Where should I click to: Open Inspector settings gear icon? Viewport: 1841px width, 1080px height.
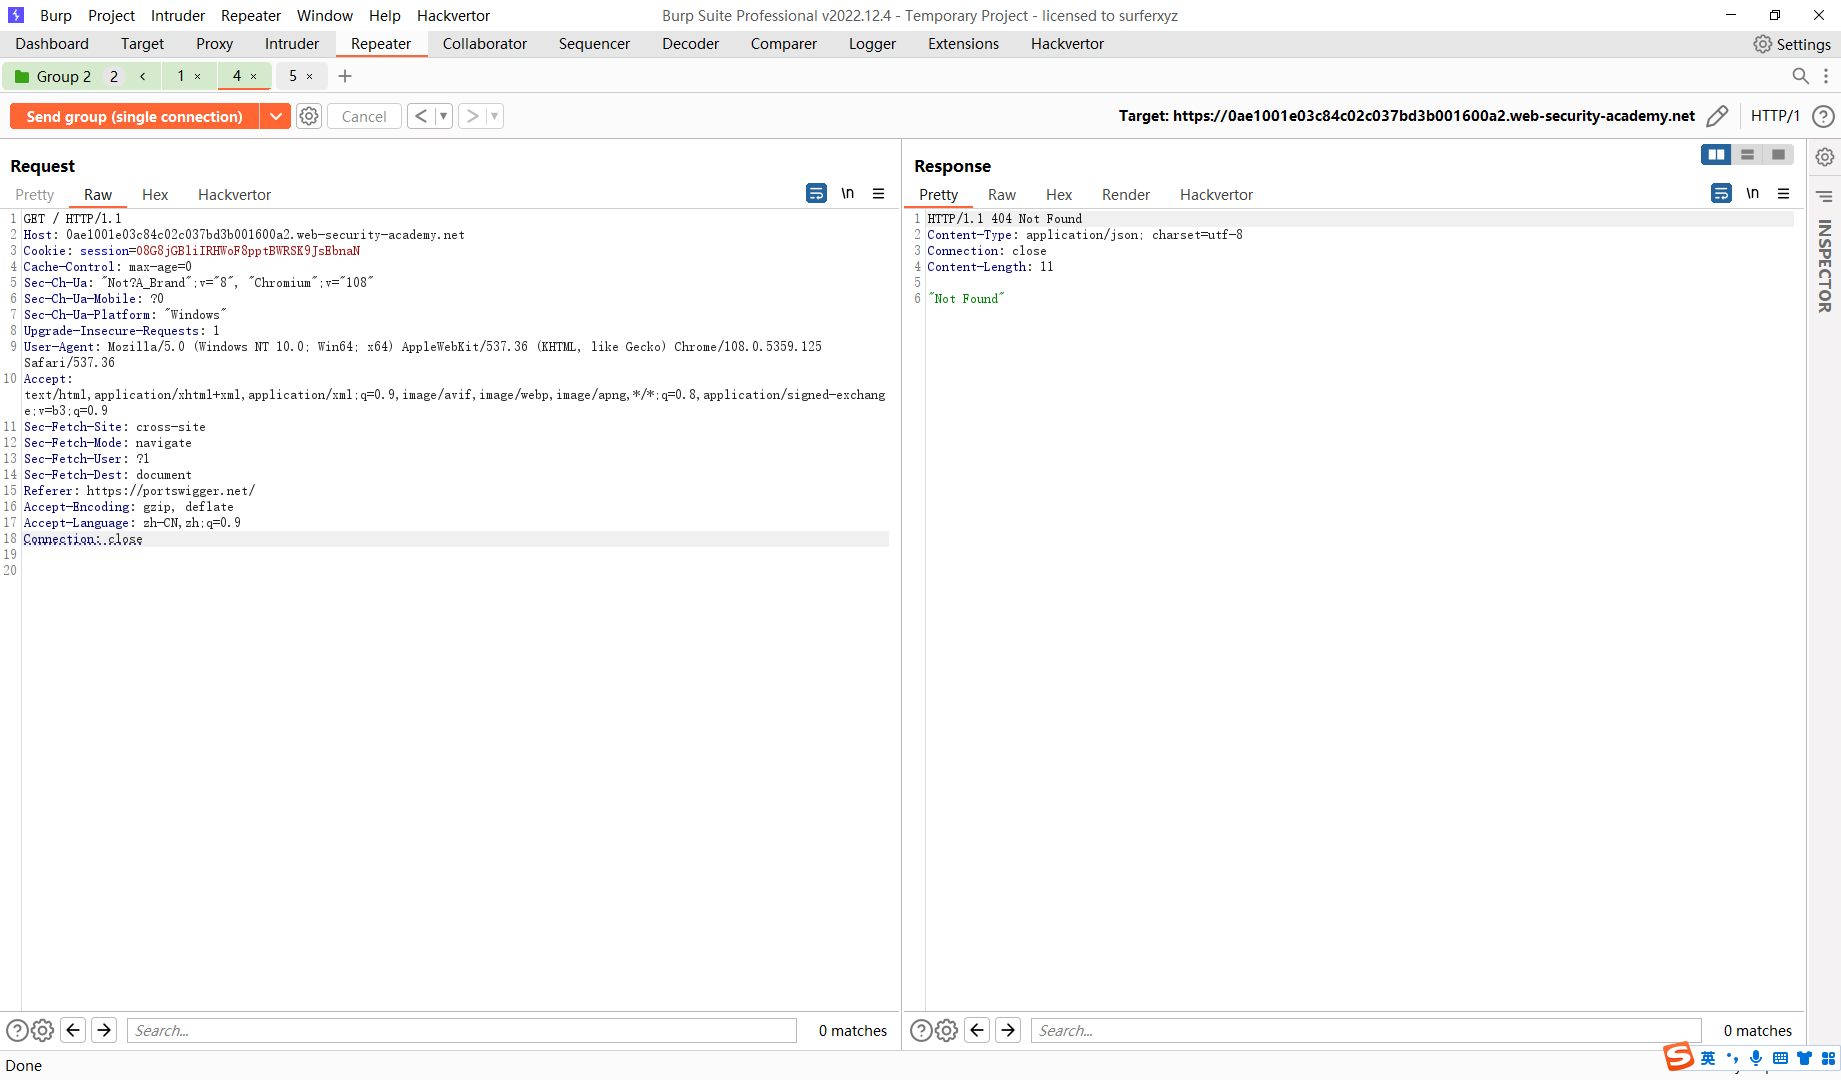click(x=1825, y=157)
